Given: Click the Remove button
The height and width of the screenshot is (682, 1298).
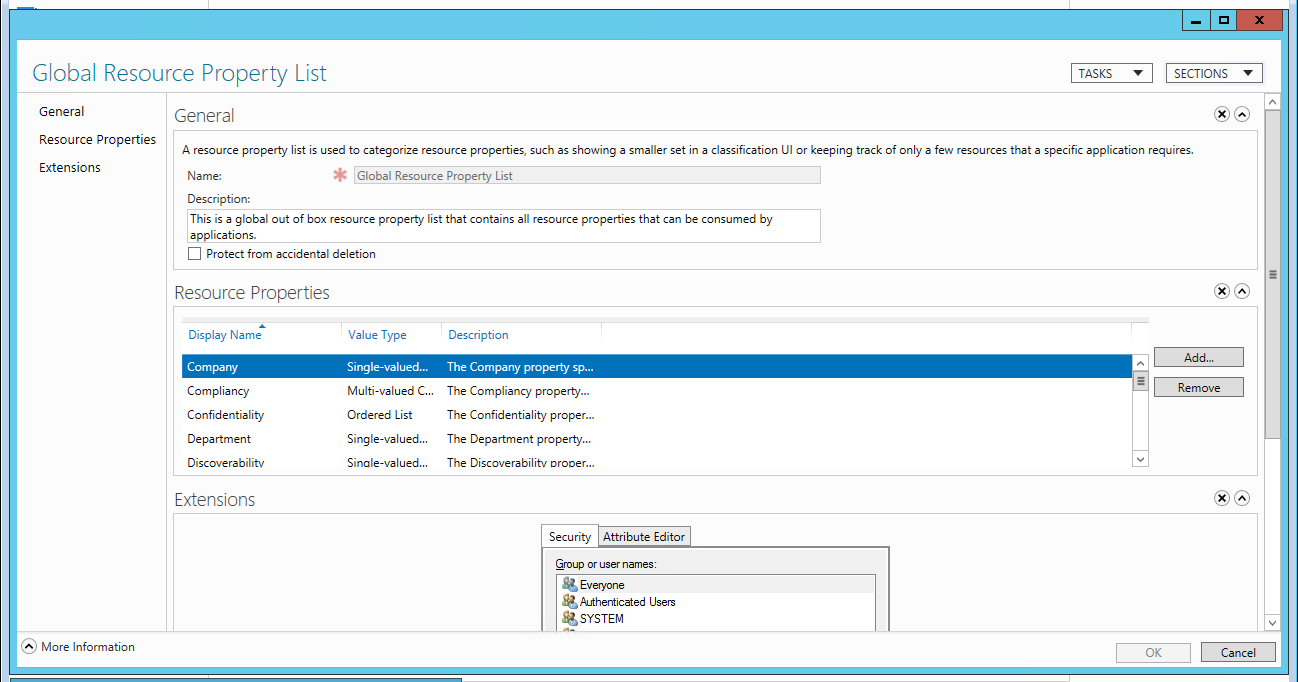Looking at the screenshot, I should (x=1198, y=387).
